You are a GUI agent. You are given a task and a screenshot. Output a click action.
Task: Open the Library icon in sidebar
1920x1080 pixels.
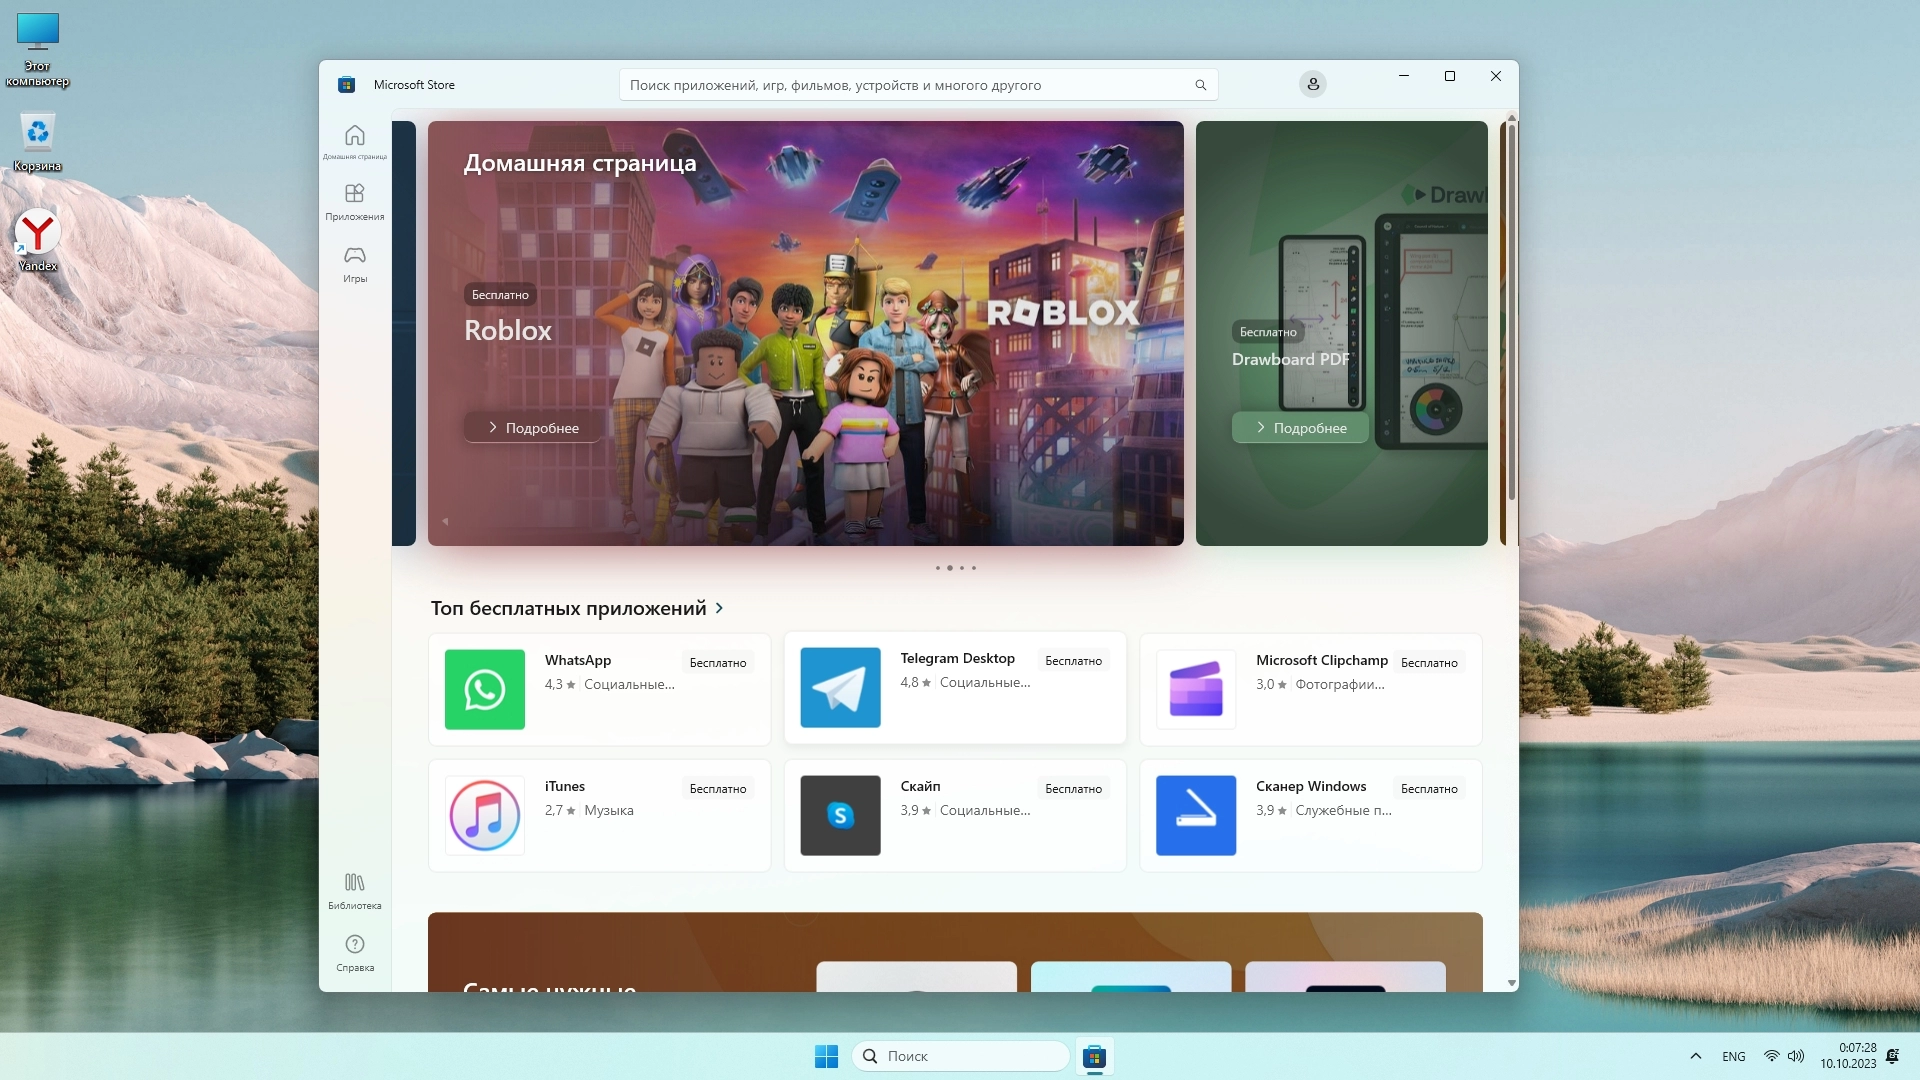[354, 883]
